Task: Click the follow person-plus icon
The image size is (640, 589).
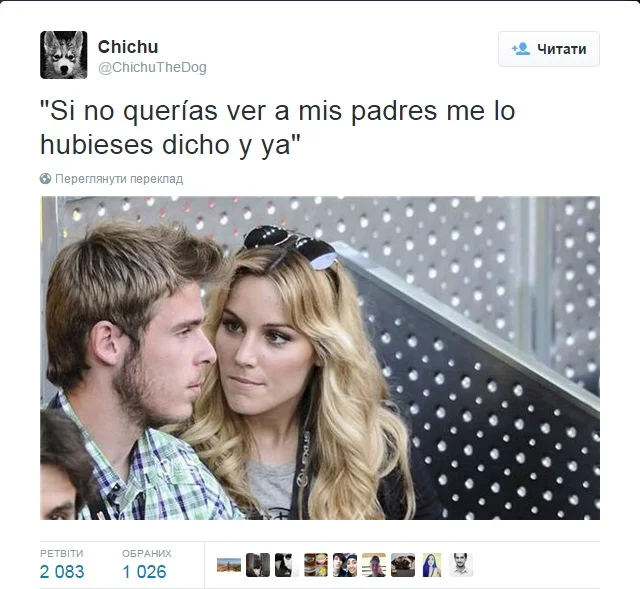Action: coord(521,49)
